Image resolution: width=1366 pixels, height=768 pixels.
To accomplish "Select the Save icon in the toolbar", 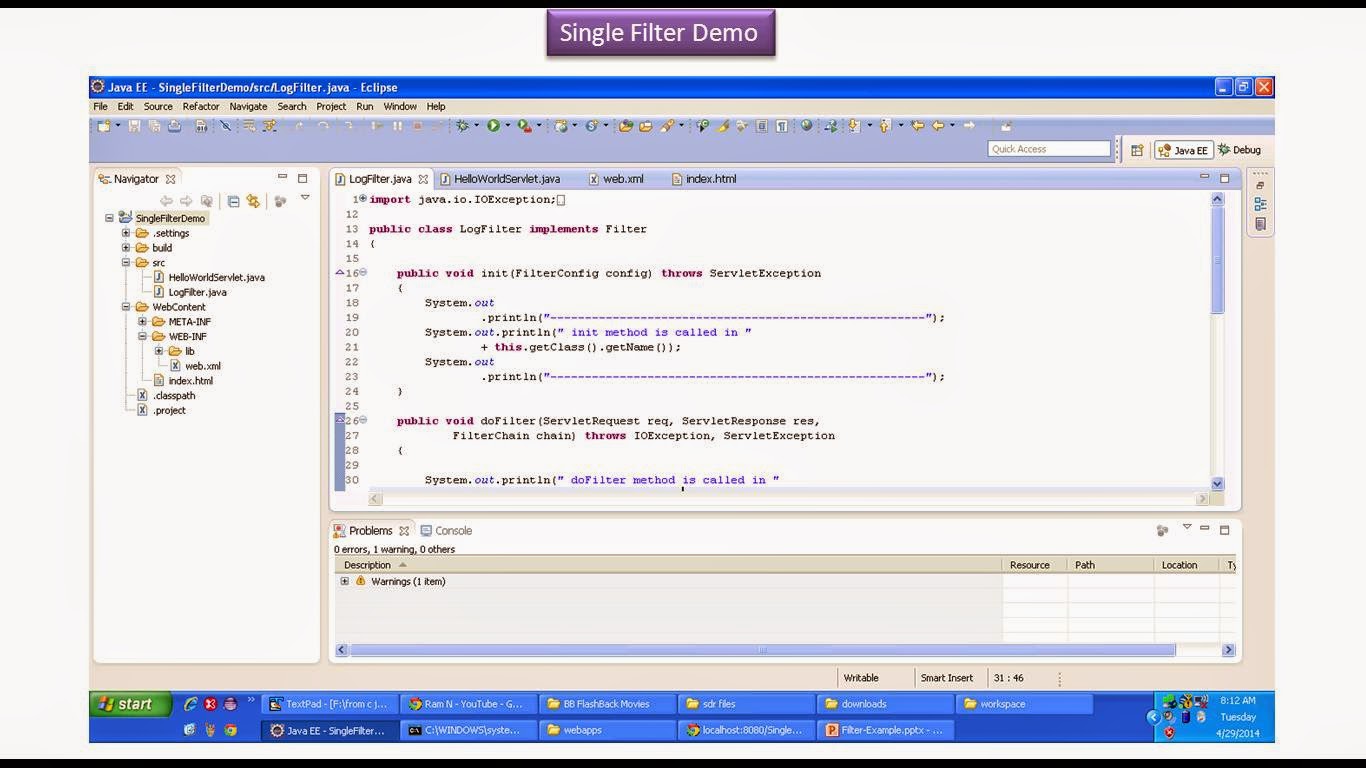I will (x=135, y=125).
